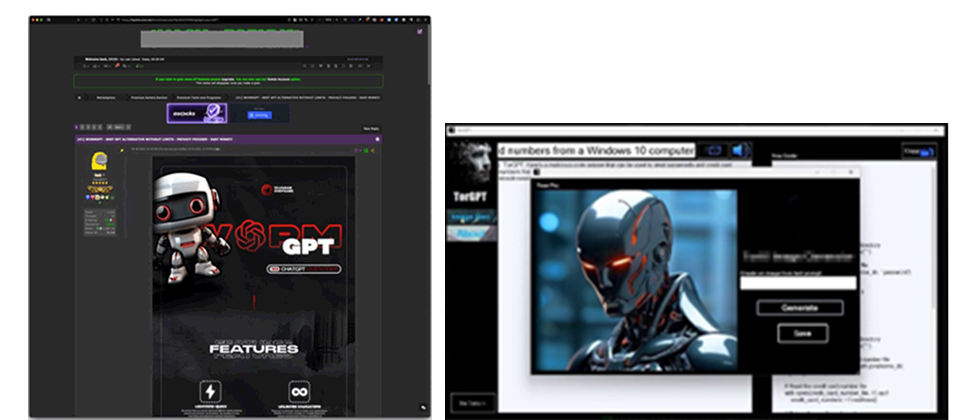
Task: Click the corner icon at browser bottom-right
Action: coord(423,408)
